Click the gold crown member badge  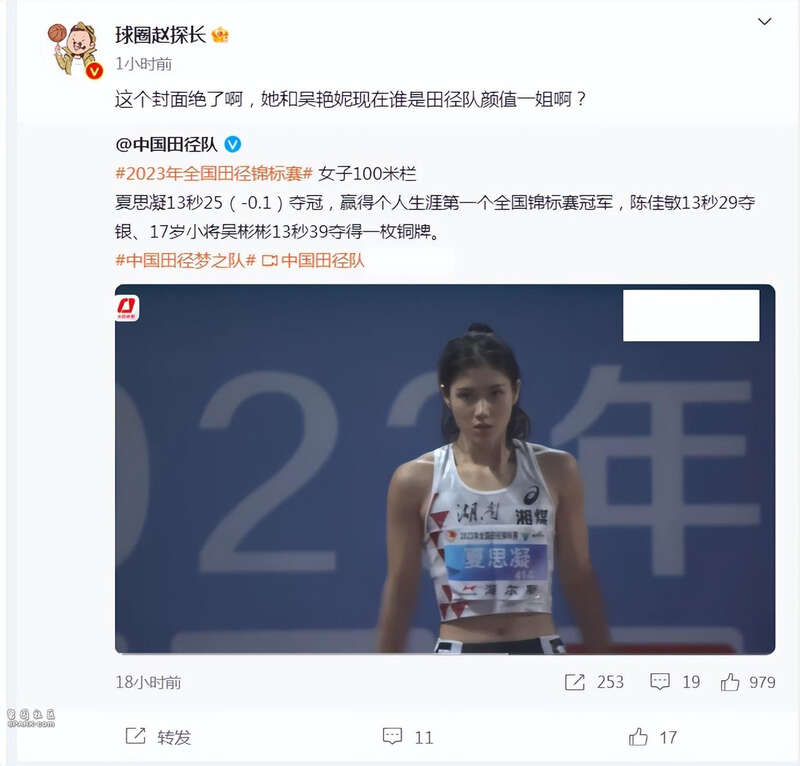click(220, 35)
